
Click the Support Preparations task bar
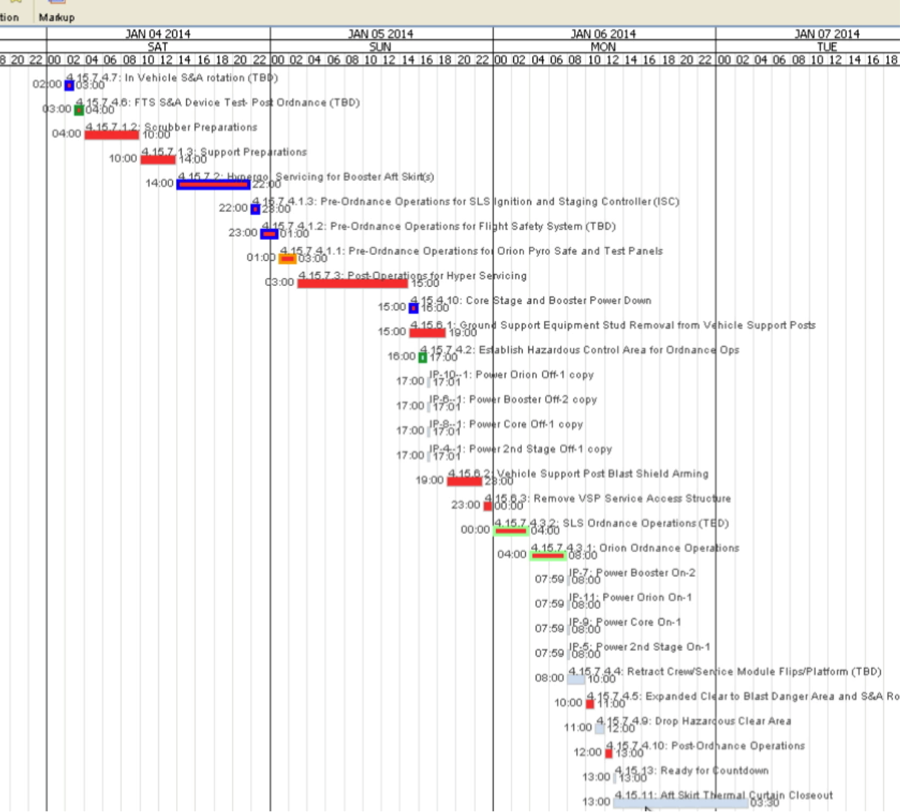coord(157,159)
